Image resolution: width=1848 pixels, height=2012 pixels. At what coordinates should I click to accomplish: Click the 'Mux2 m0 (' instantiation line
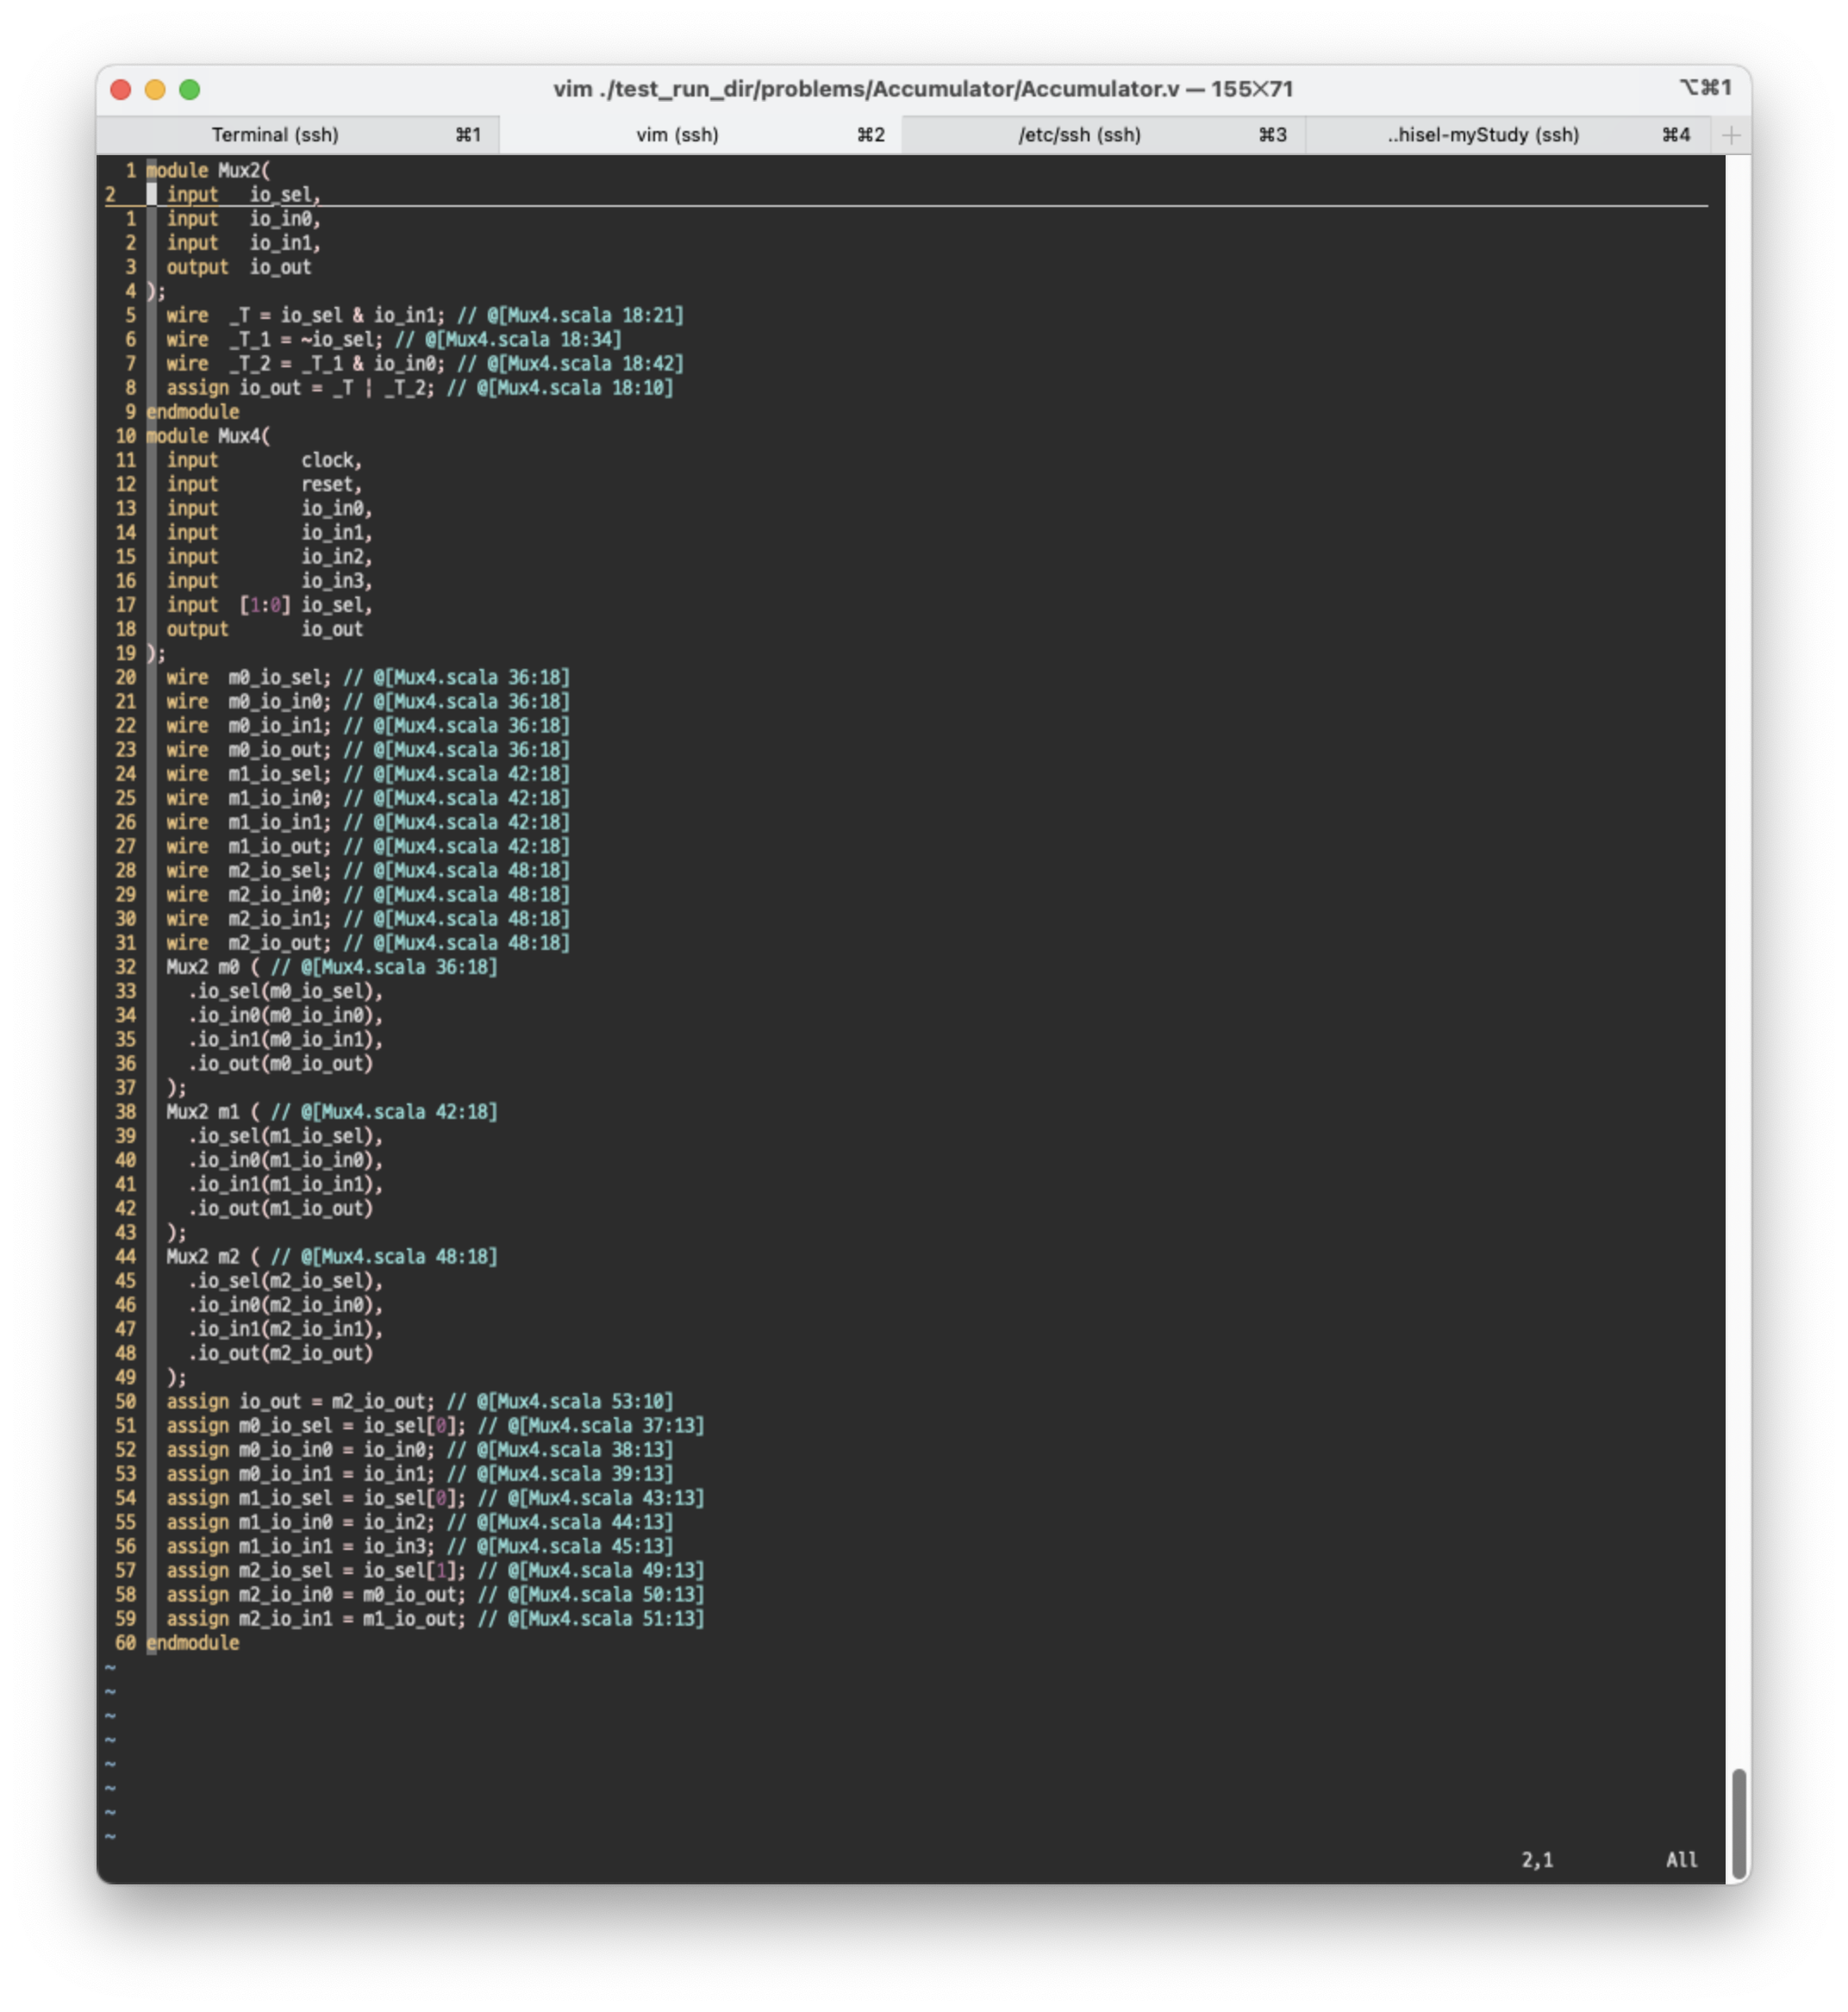point(332,967)
